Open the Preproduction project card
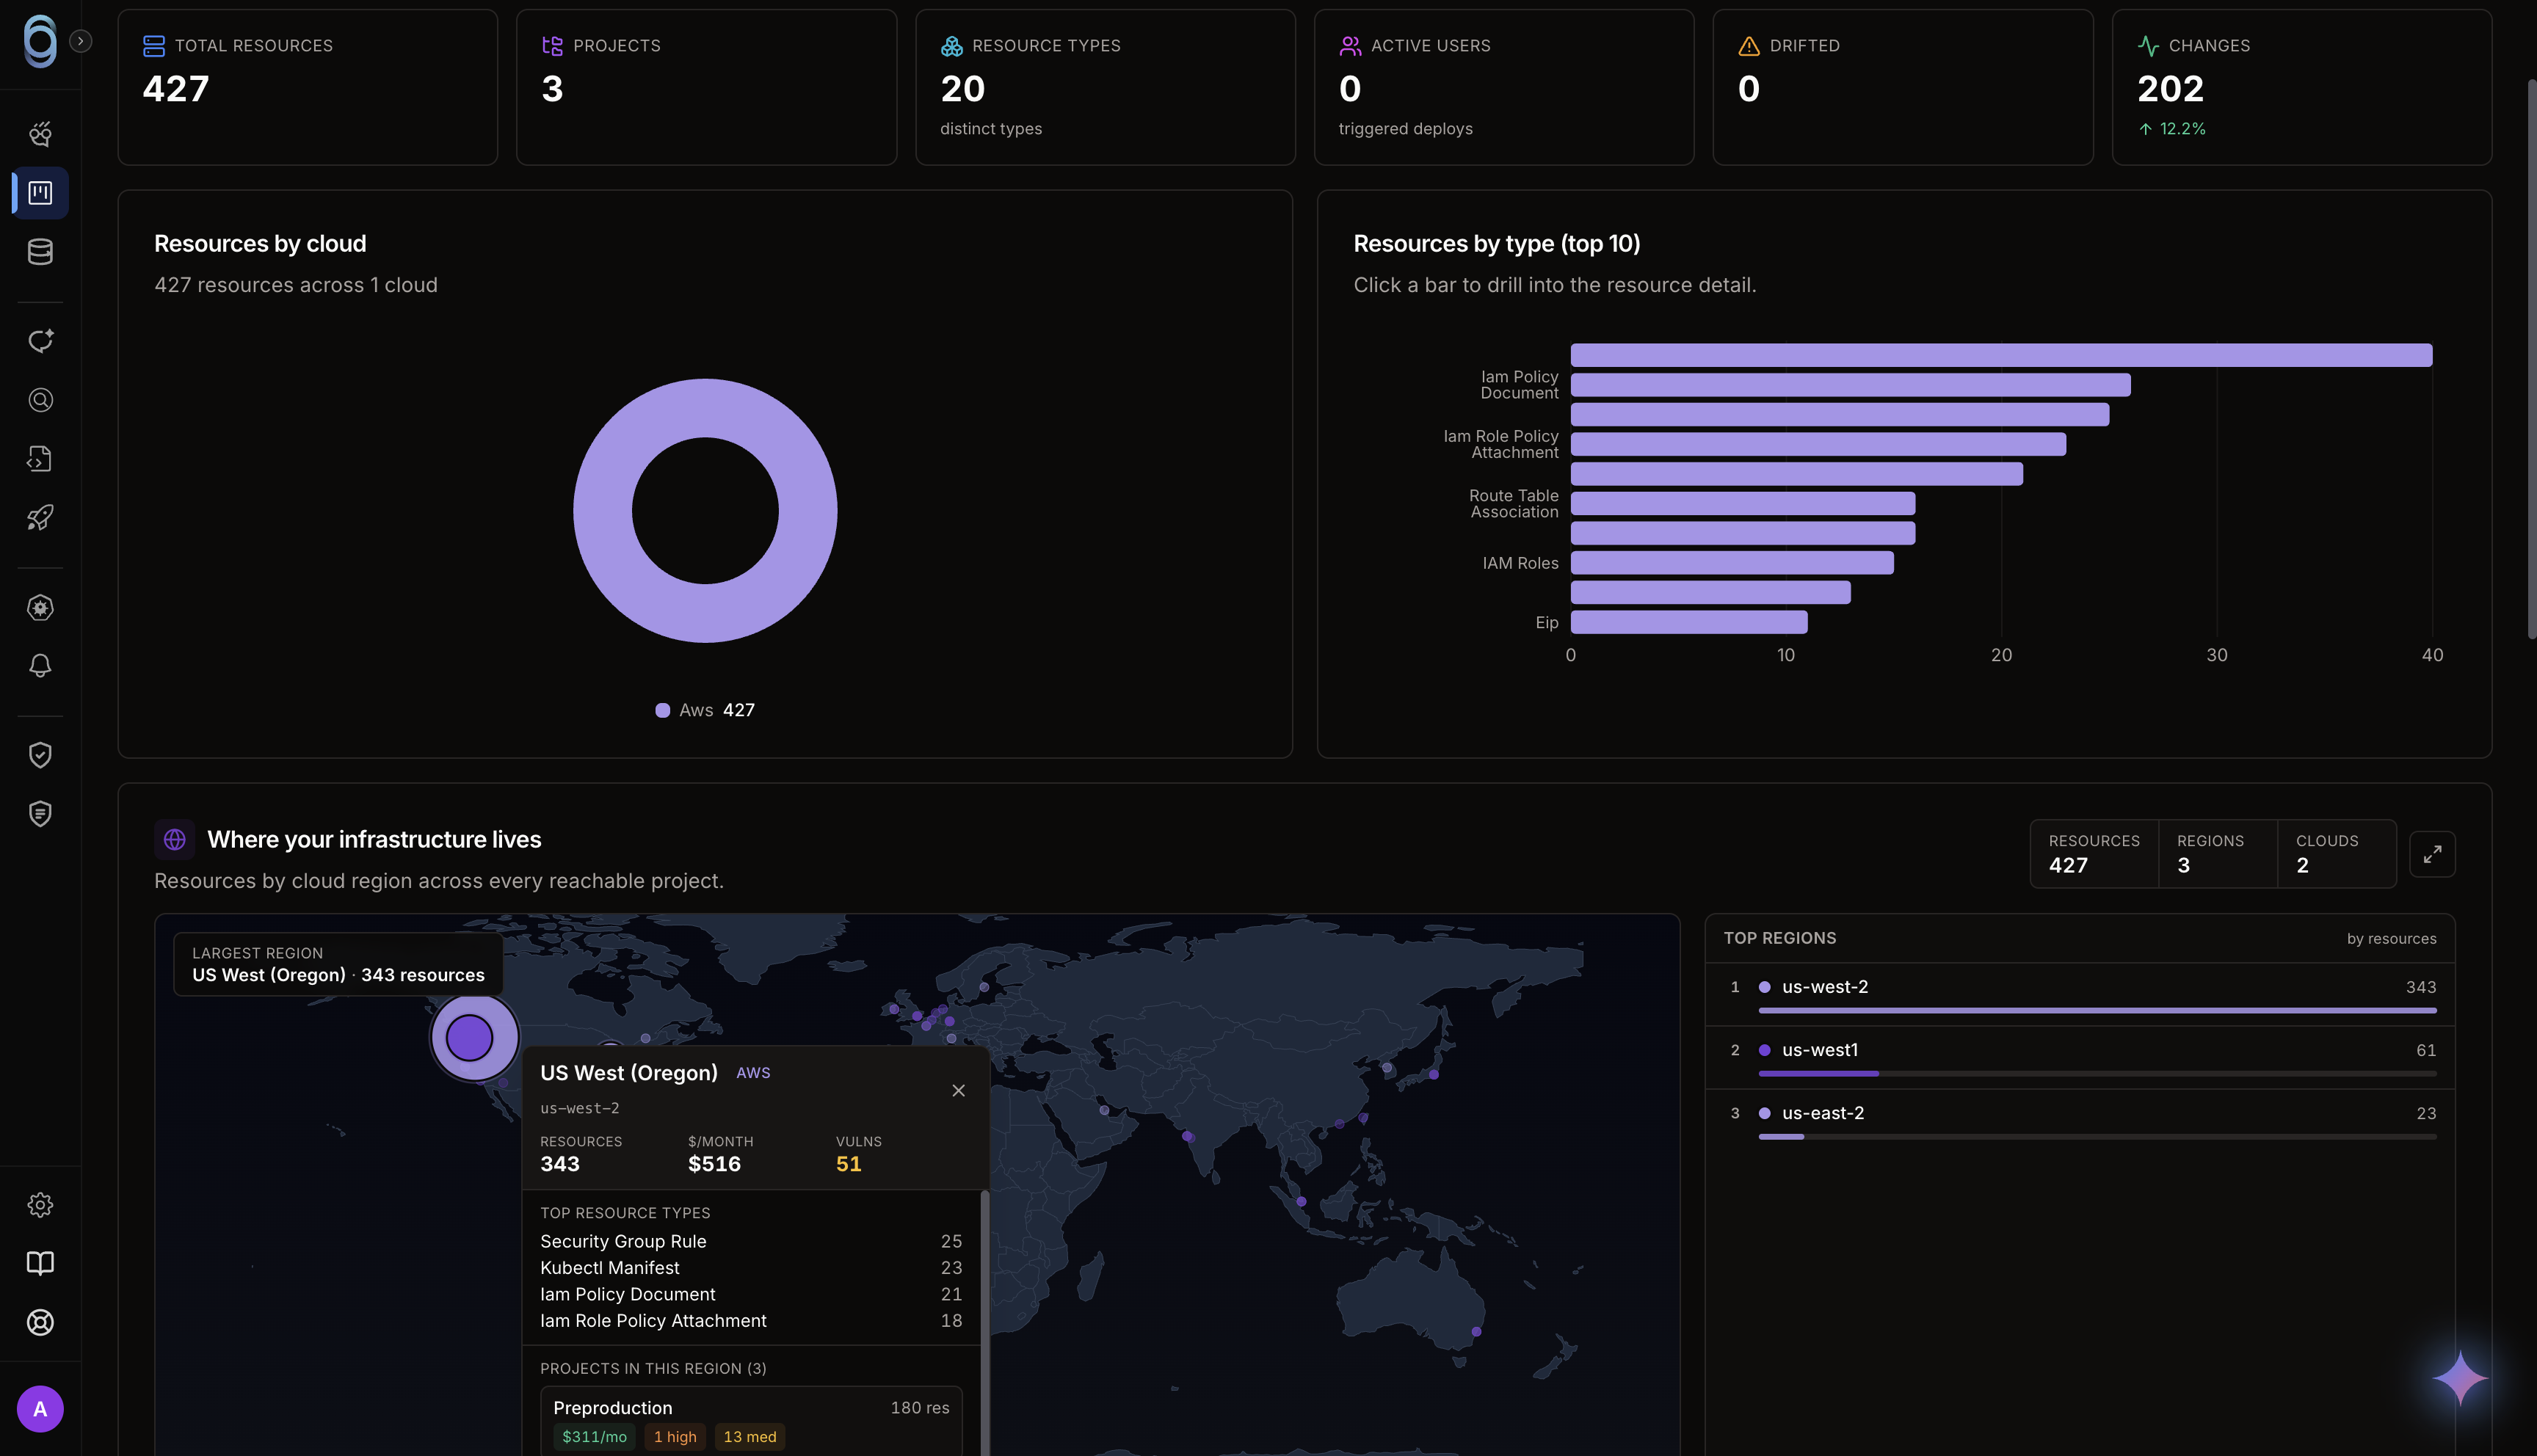This screenshot has width=2537, height=1456. pyautogui.click(x=751, y=1421)
